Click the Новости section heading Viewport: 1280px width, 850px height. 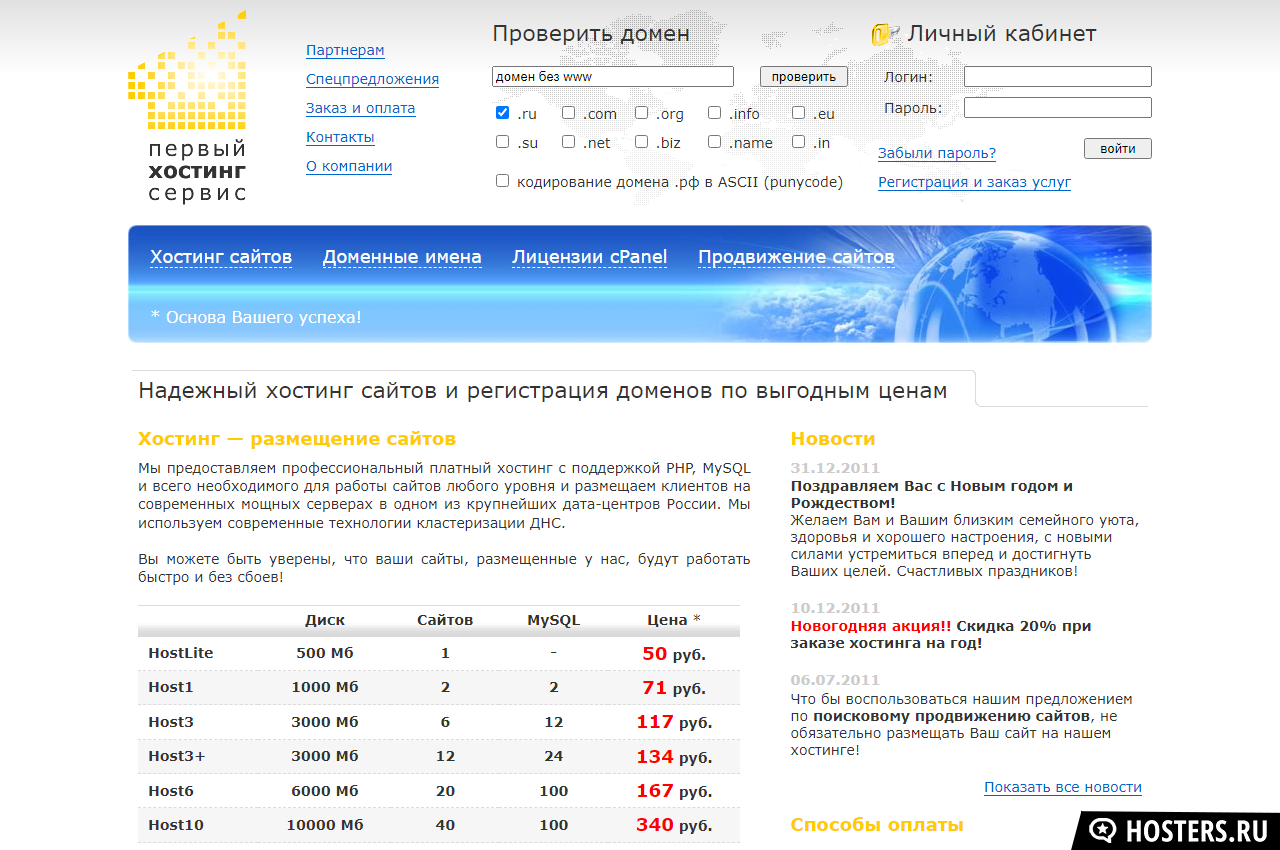point(833,438)
